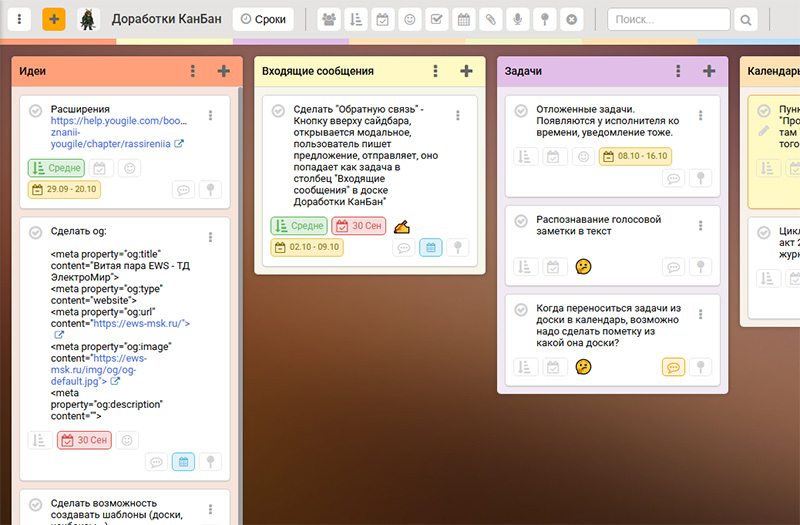Toggle the attachment paperclip filter in toolbar

point(491,19)
